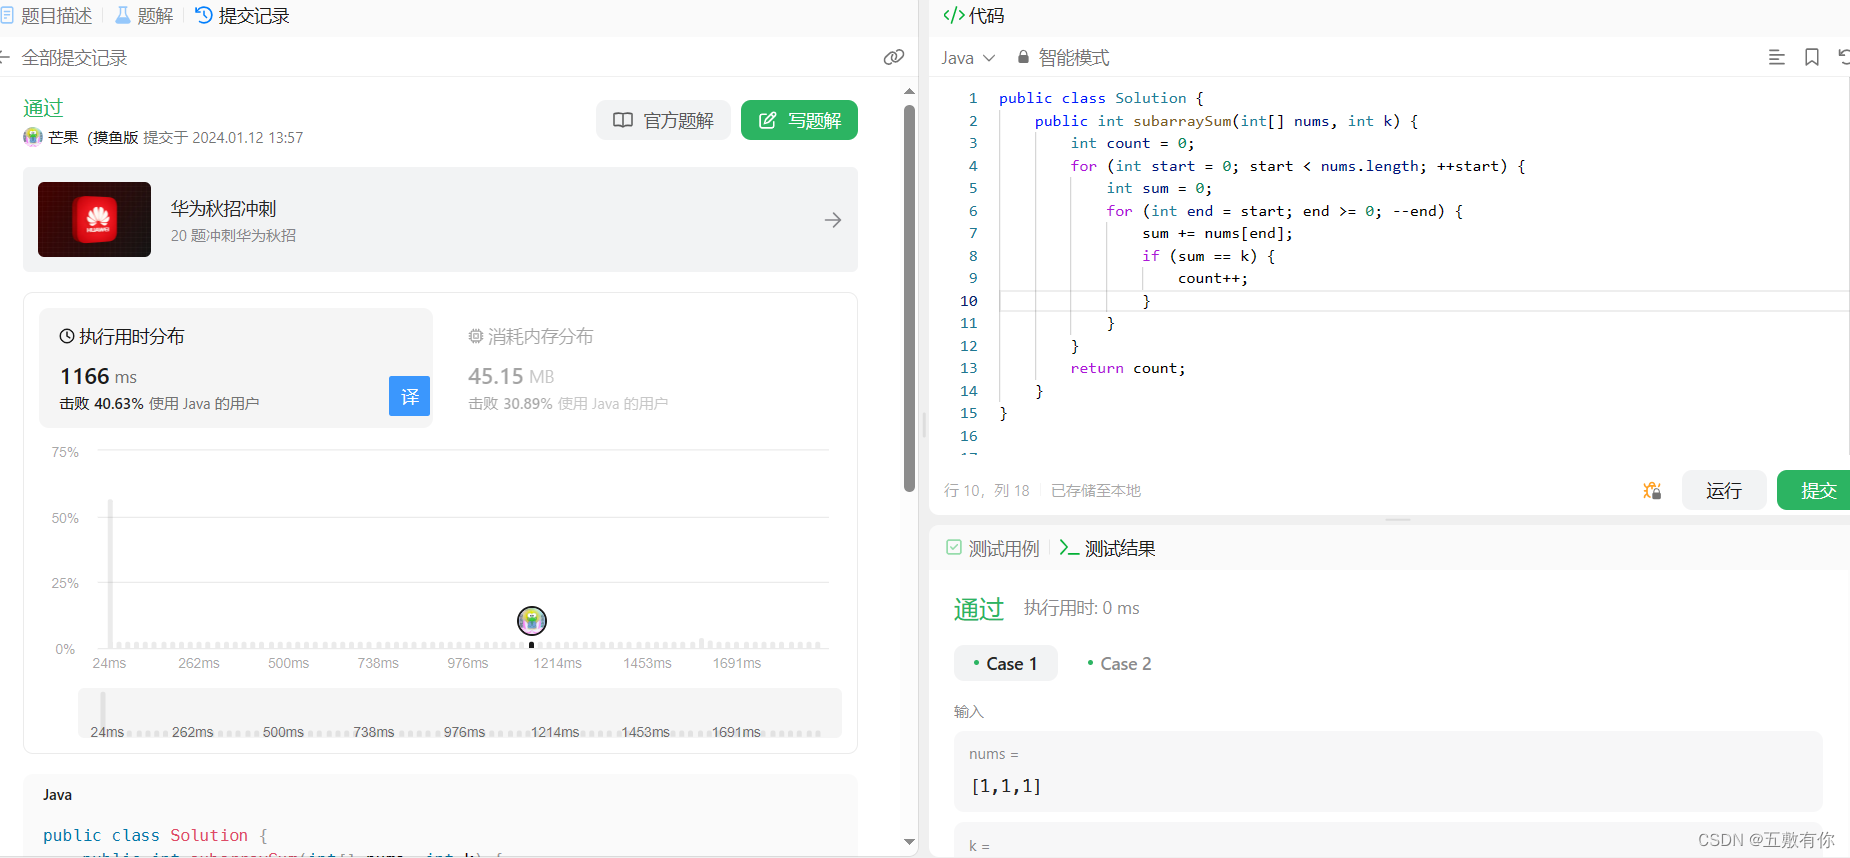
Task: Click the blue 译 translate icon
Action: click(x=409, y=396)
